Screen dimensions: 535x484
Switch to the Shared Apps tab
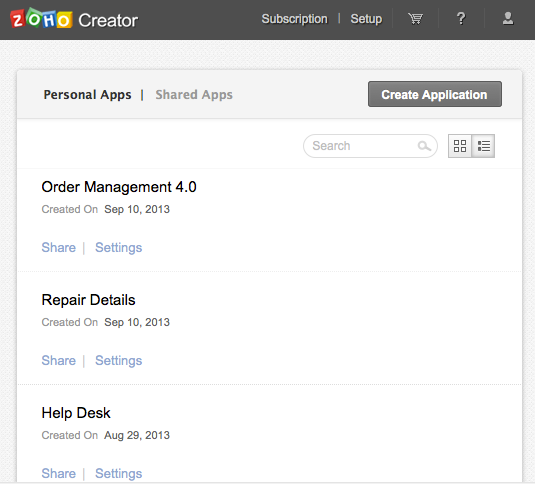click(194, 95)
